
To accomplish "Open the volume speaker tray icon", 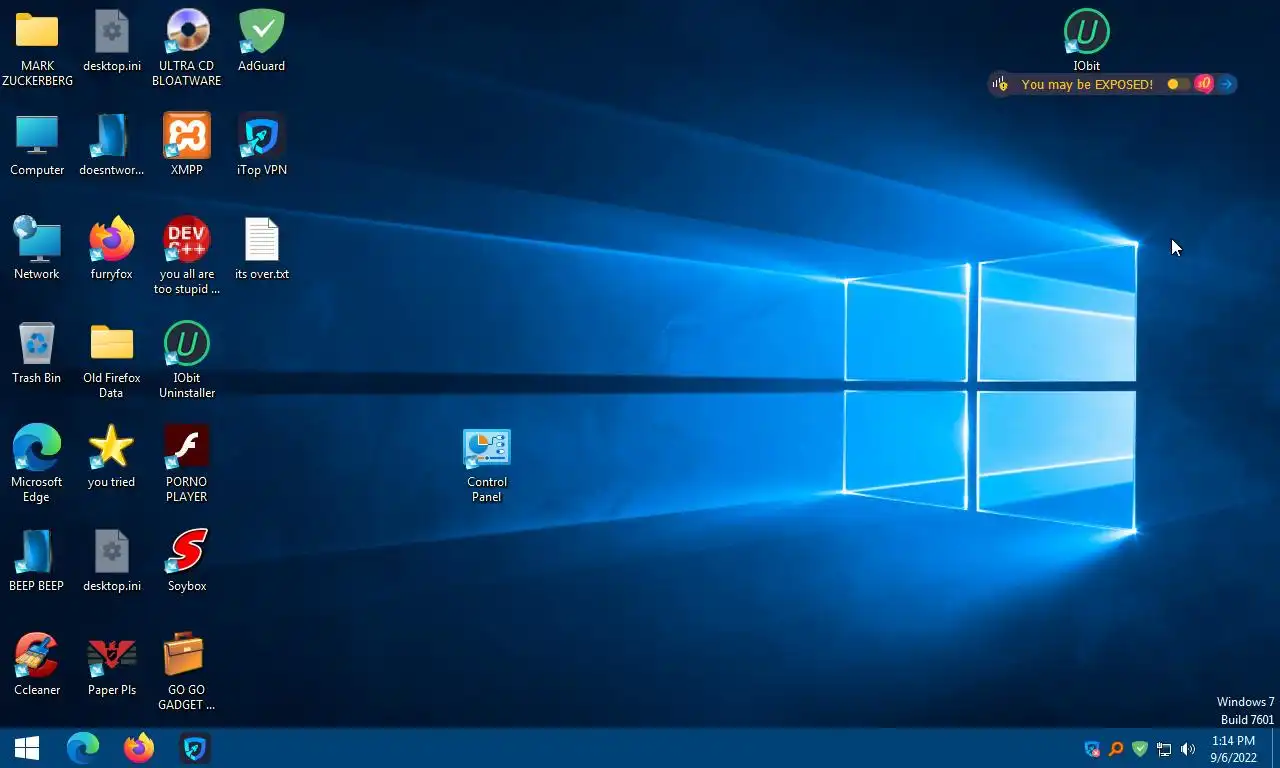I will pos(1188,749).
